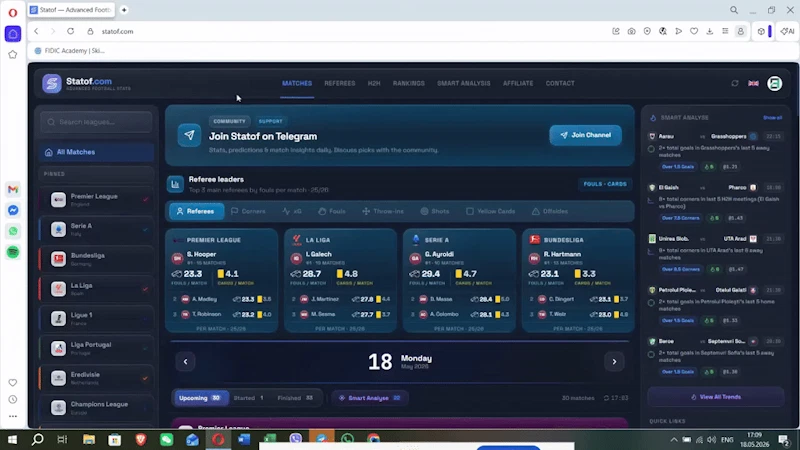Open the UK flag language selector
This screenshot has width=800, height=450.
tap(753, 83)
